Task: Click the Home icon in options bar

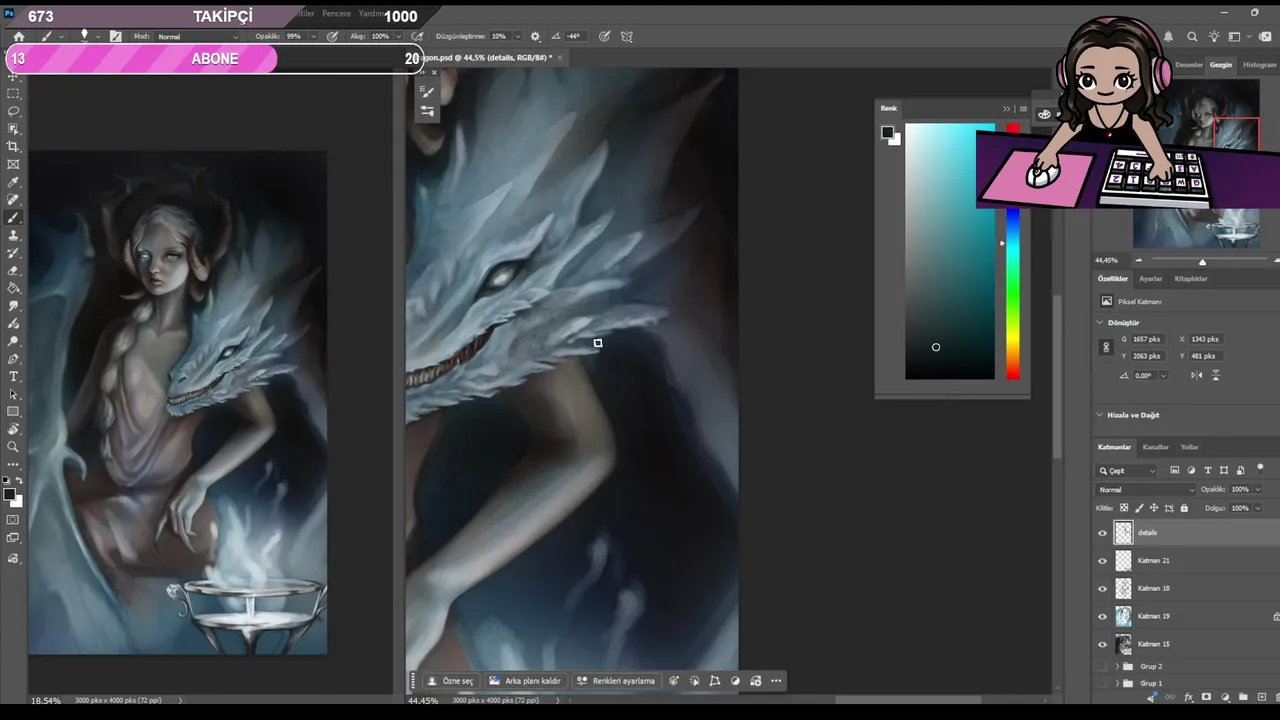Action: [x=17, y=36]
